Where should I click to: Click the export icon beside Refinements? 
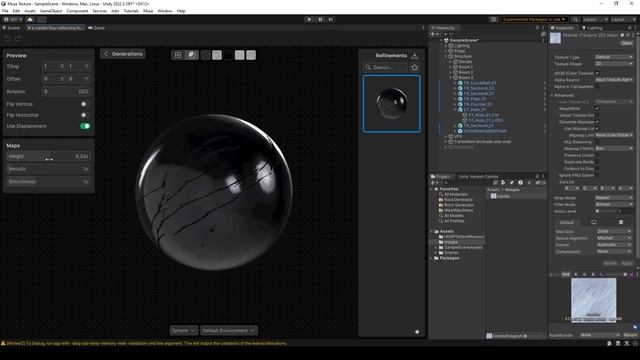(x=415, y=56)
